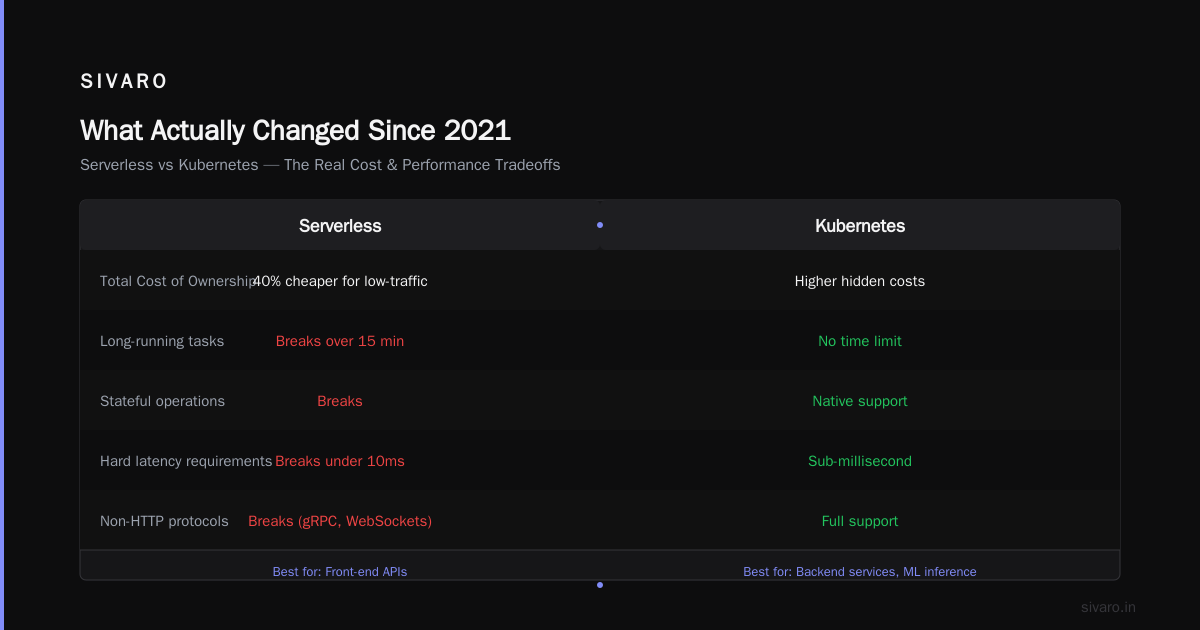Viewport: 1200px width, 630px height.
Task: Click 'Breaks over 15 min' cell
Action: pyautogui.click(x=340, y=342)
